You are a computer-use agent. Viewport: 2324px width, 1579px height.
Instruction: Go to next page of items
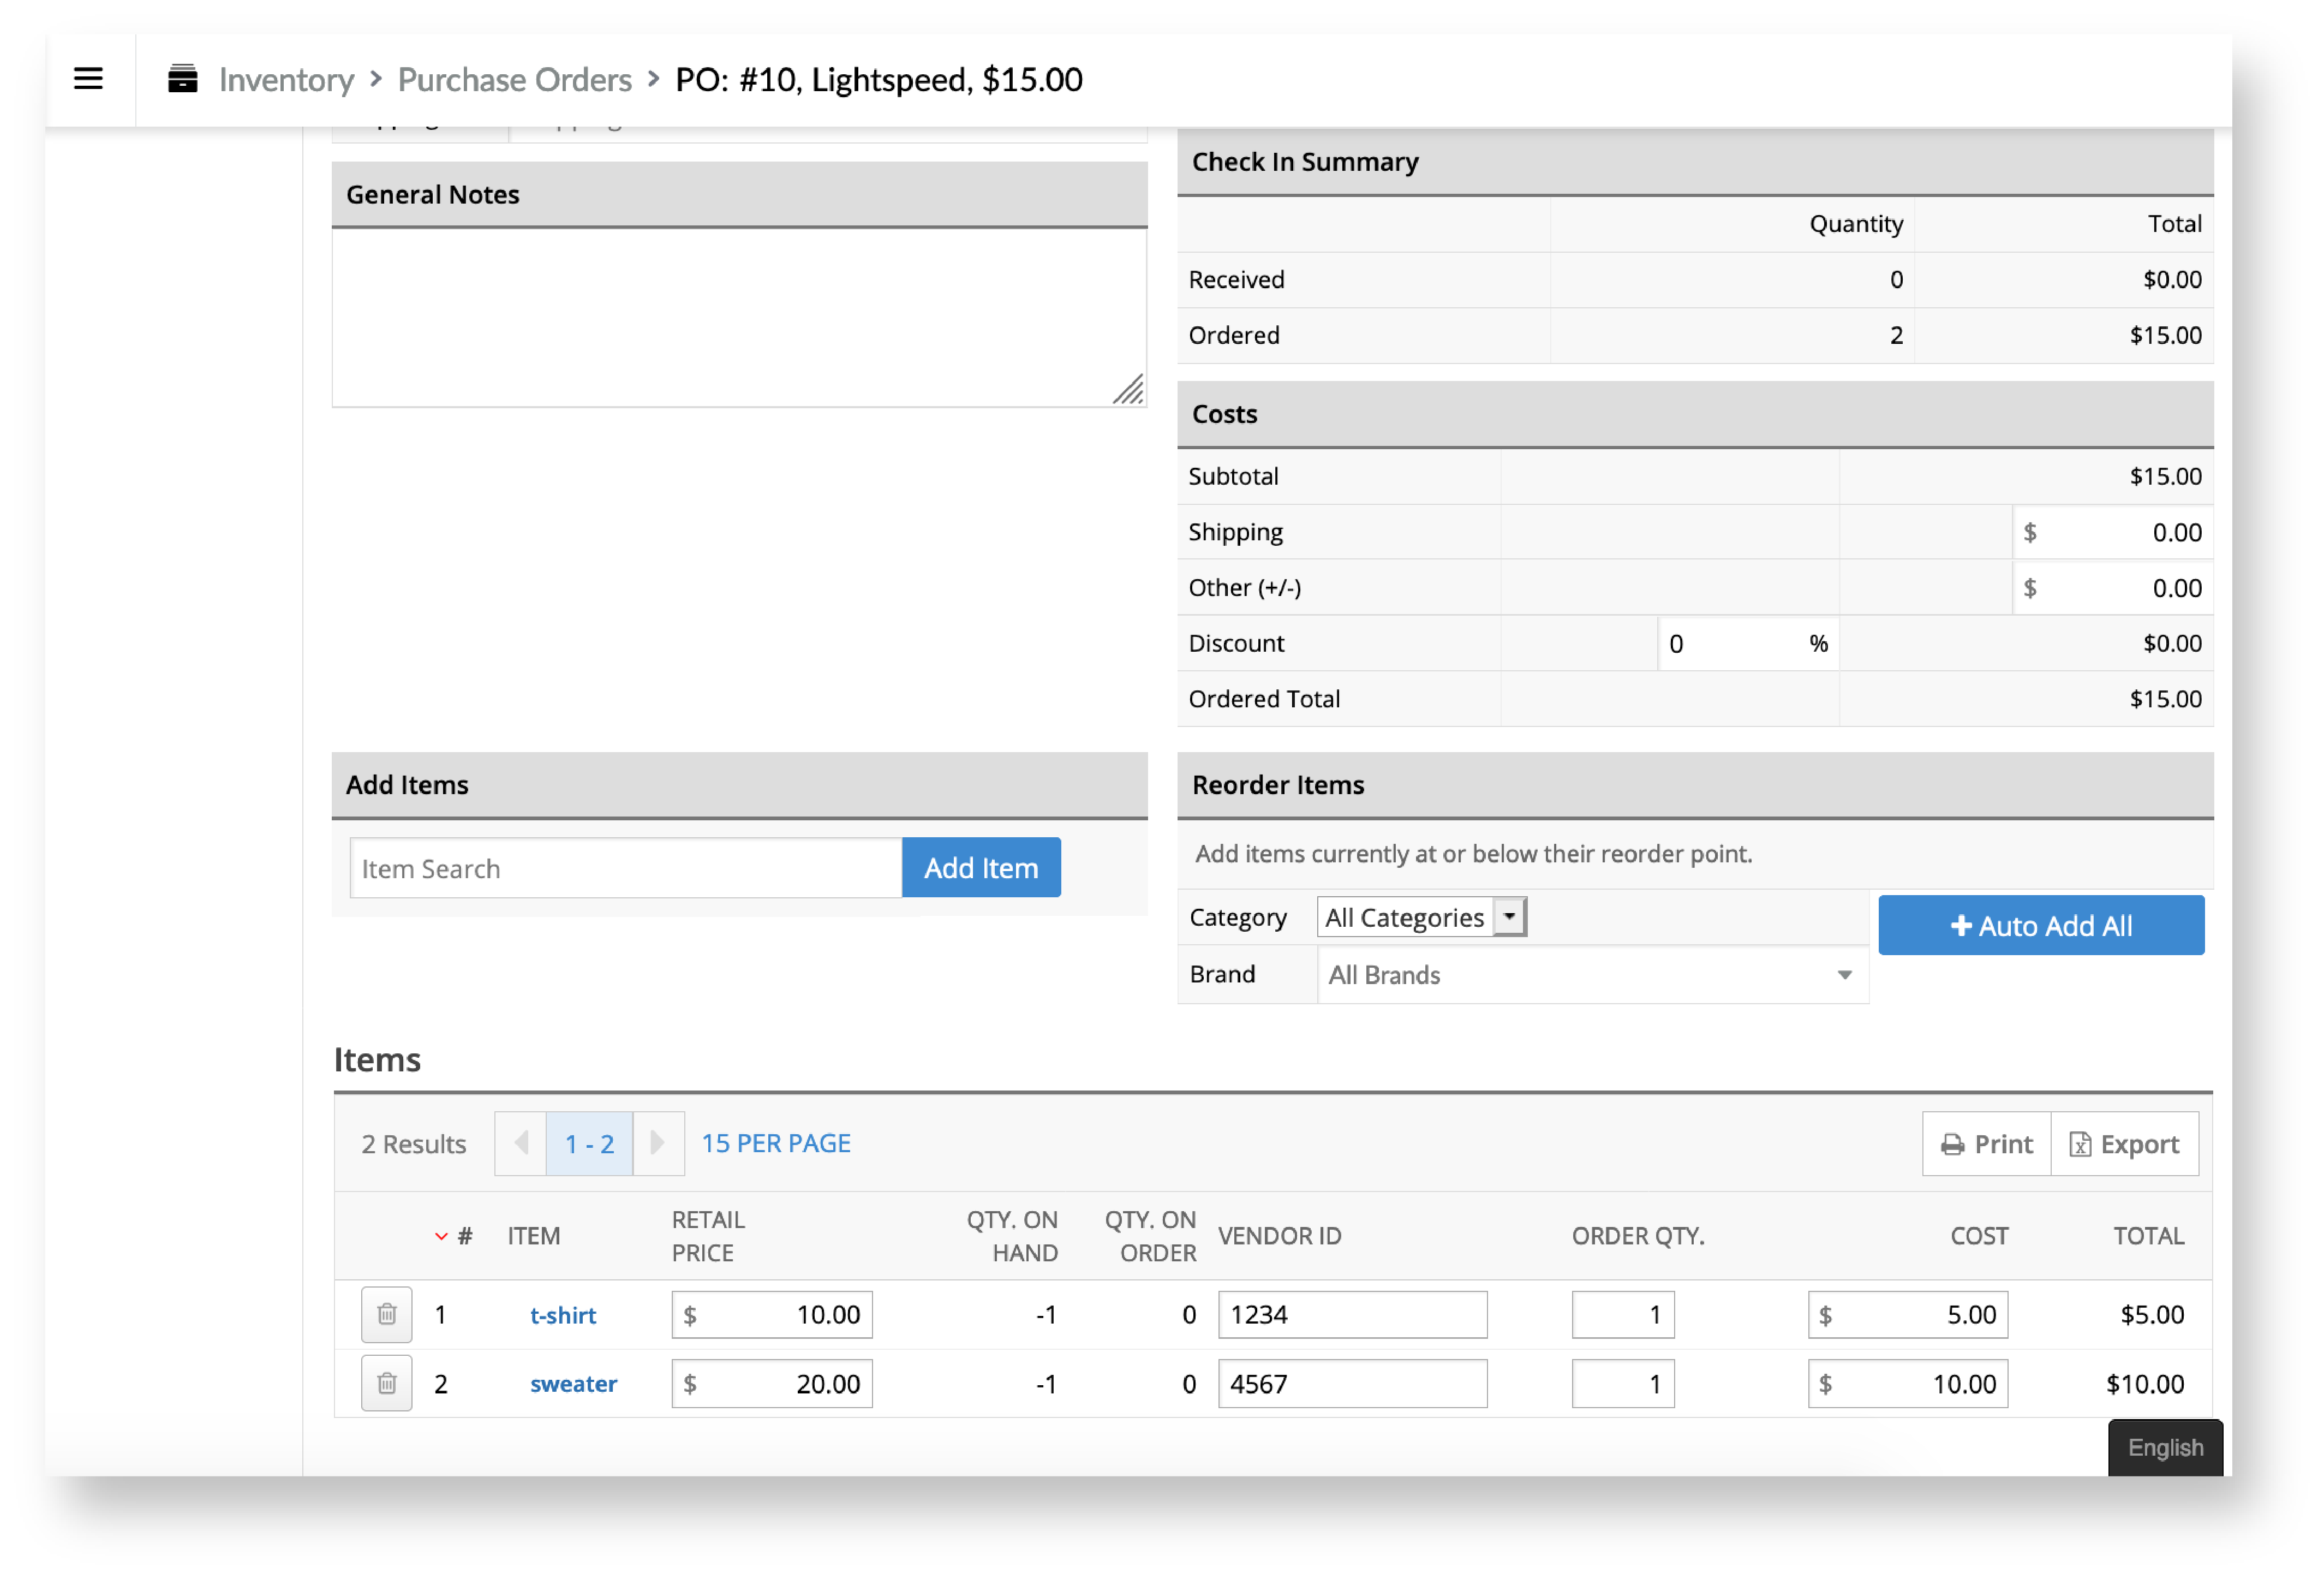(x=658, y=1143)
